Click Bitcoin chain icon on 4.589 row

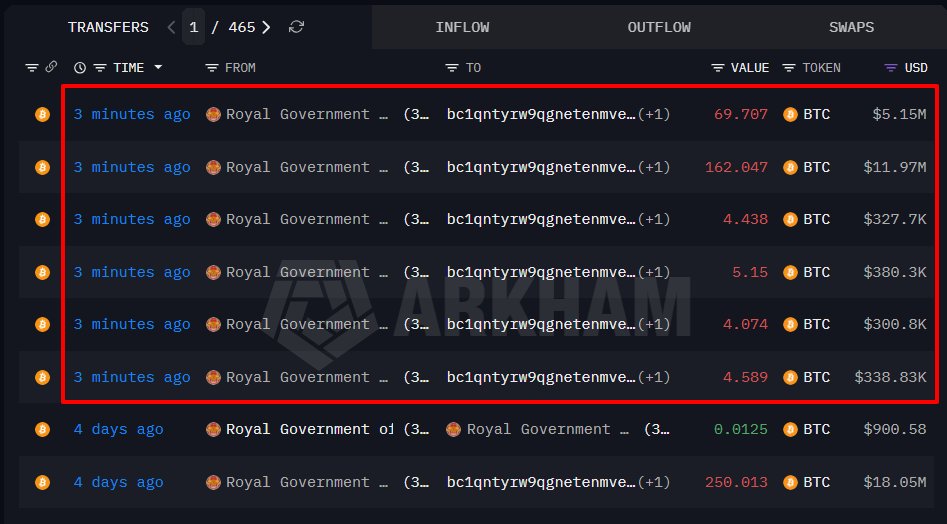point(42,377)
